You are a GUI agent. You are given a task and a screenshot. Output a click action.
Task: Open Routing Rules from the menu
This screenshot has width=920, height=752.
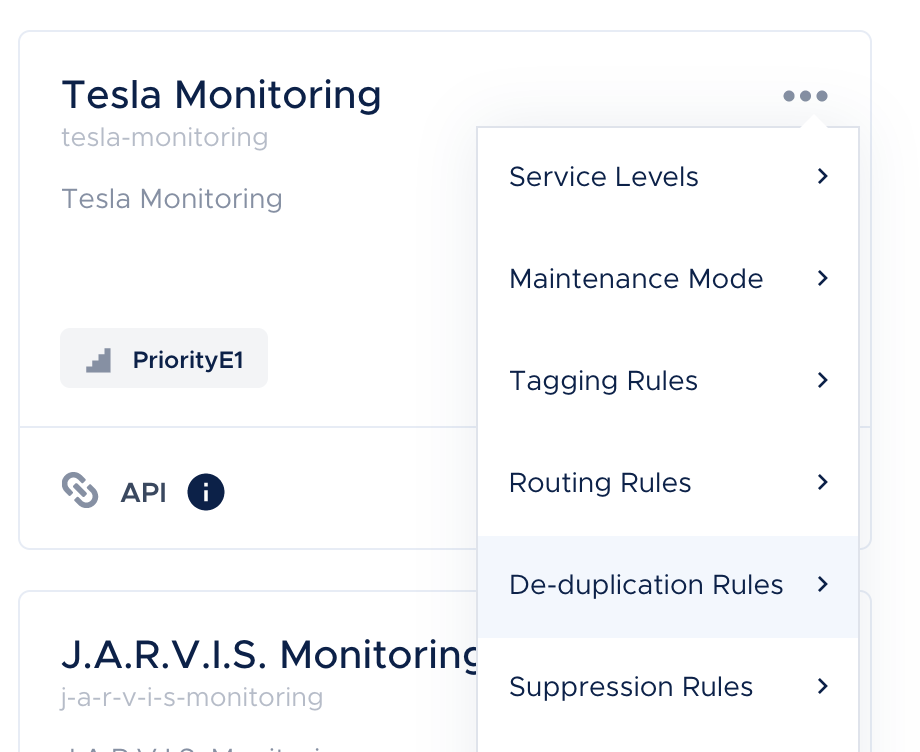click(x=668, y=483)
